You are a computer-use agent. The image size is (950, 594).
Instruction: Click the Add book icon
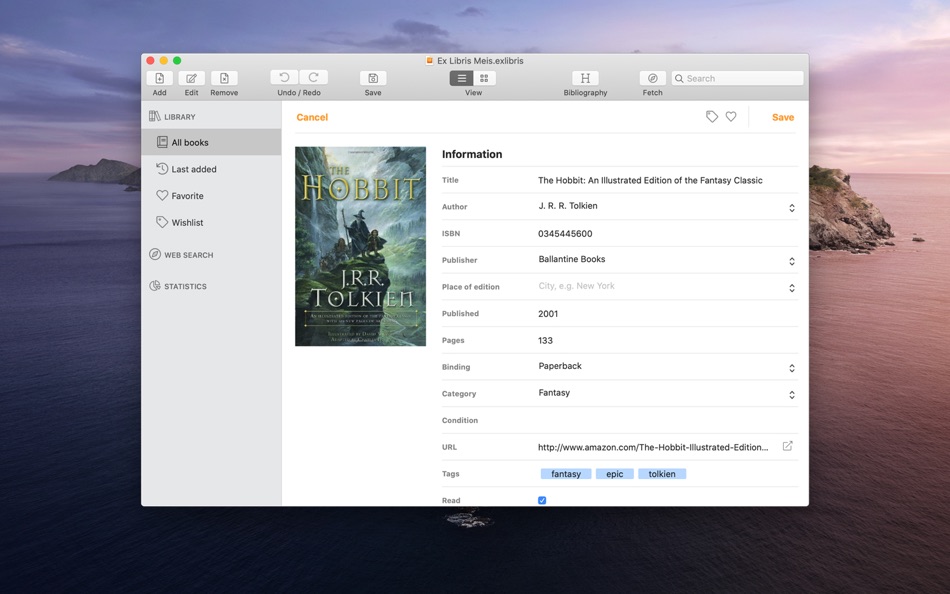pos(159,77)
